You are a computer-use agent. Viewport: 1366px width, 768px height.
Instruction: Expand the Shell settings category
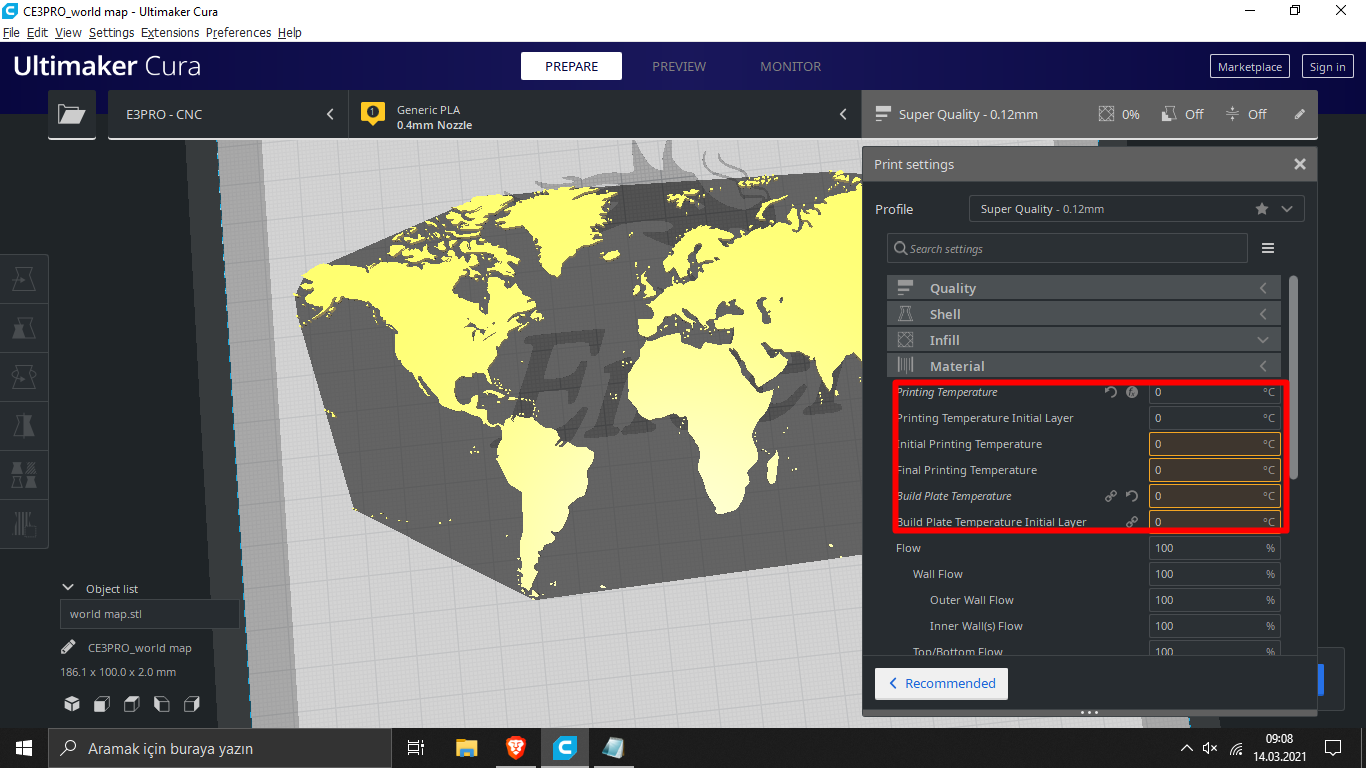click(1084, 314)
